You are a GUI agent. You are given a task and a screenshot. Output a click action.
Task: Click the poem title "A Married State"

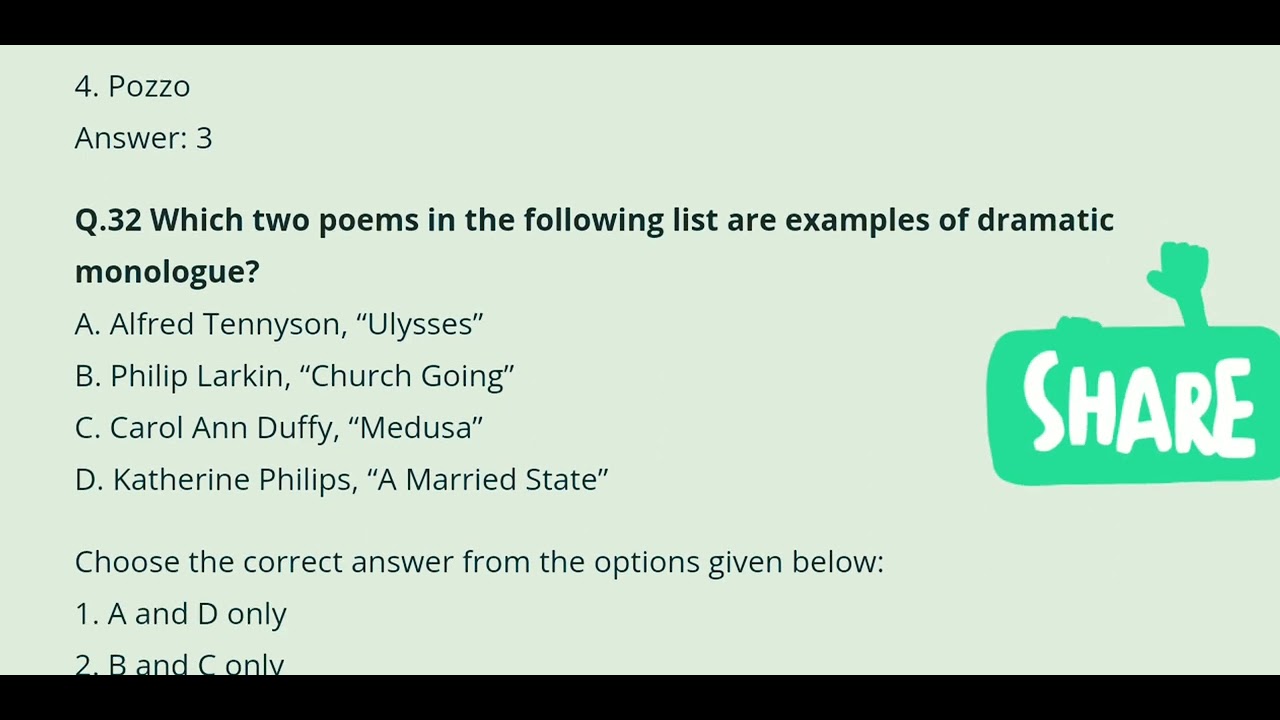488,480
